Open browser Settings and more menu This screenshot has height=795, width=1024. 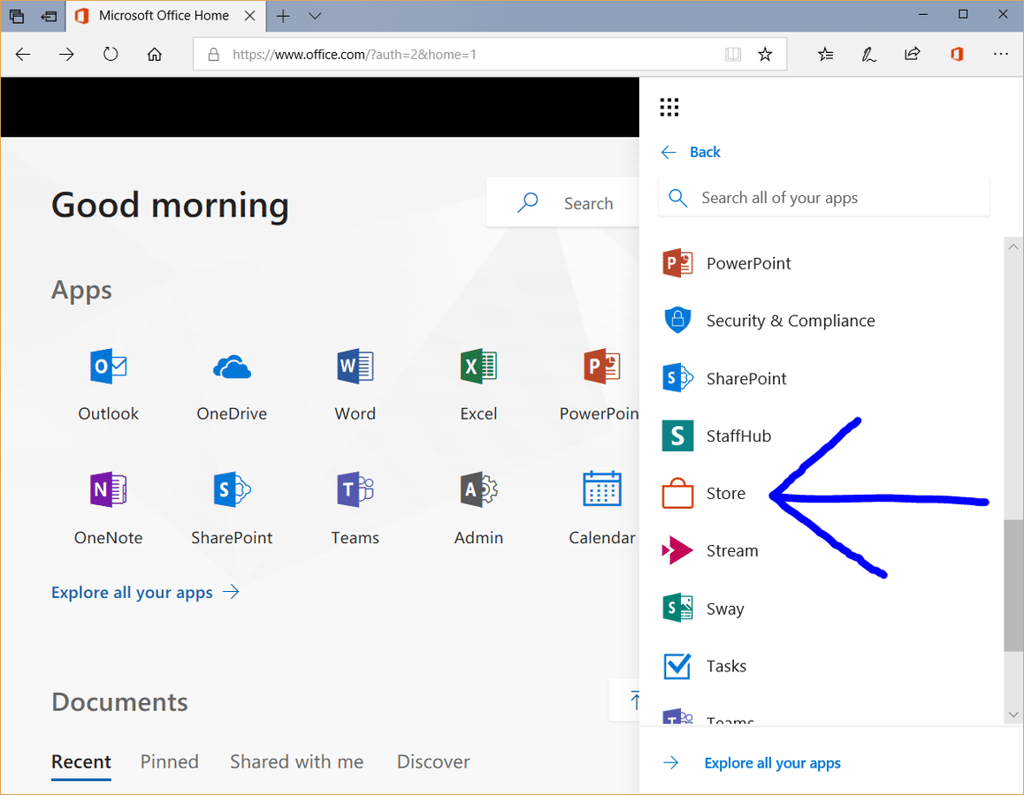pyautogui.click(x=1000, y=54)
